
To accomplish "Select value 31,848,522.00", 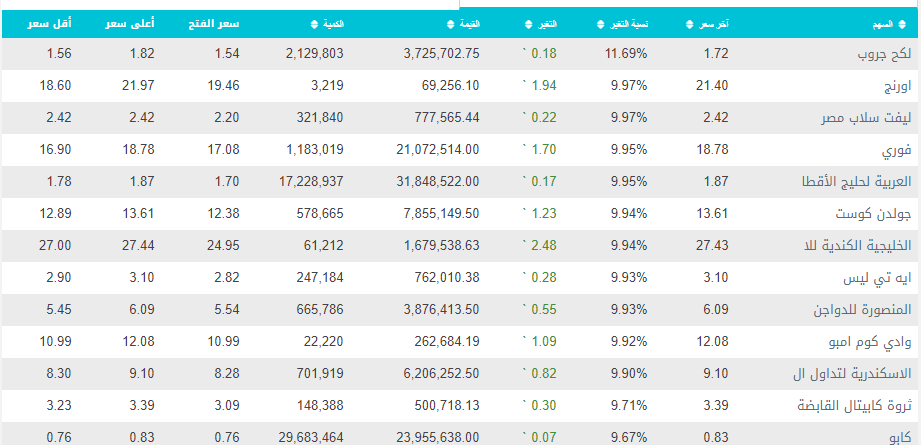I will point(438,181).
